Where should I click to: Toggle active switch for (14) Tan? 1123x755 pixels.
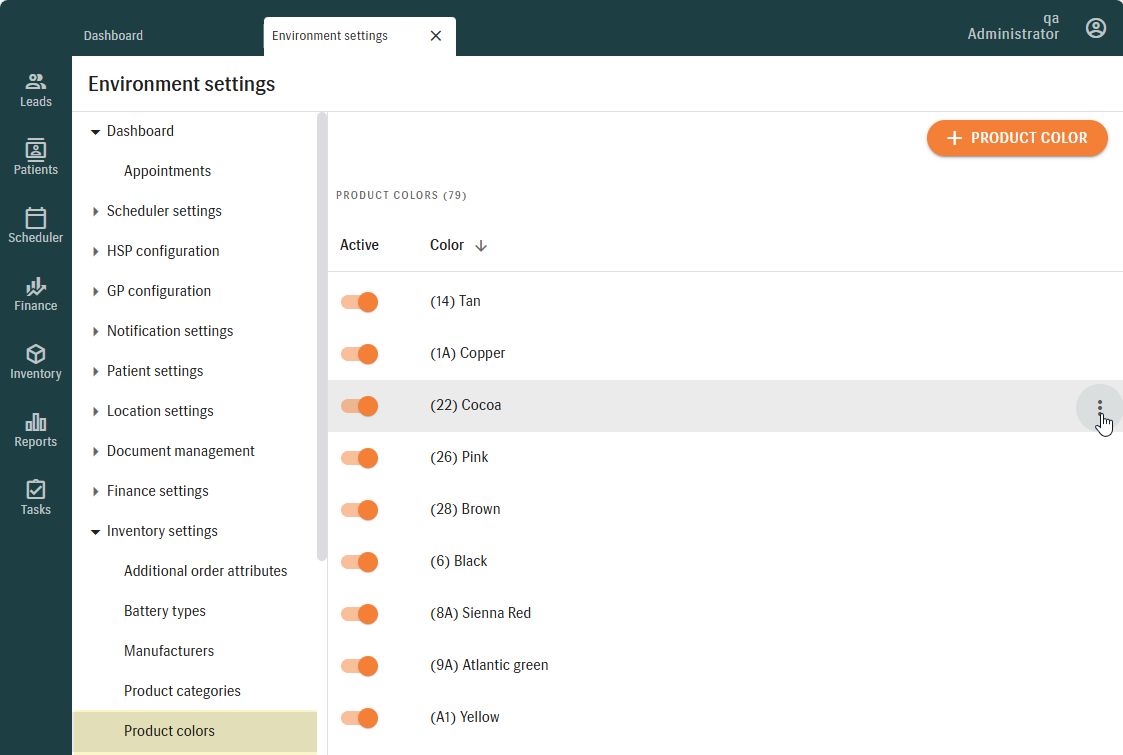pos(359,302)
